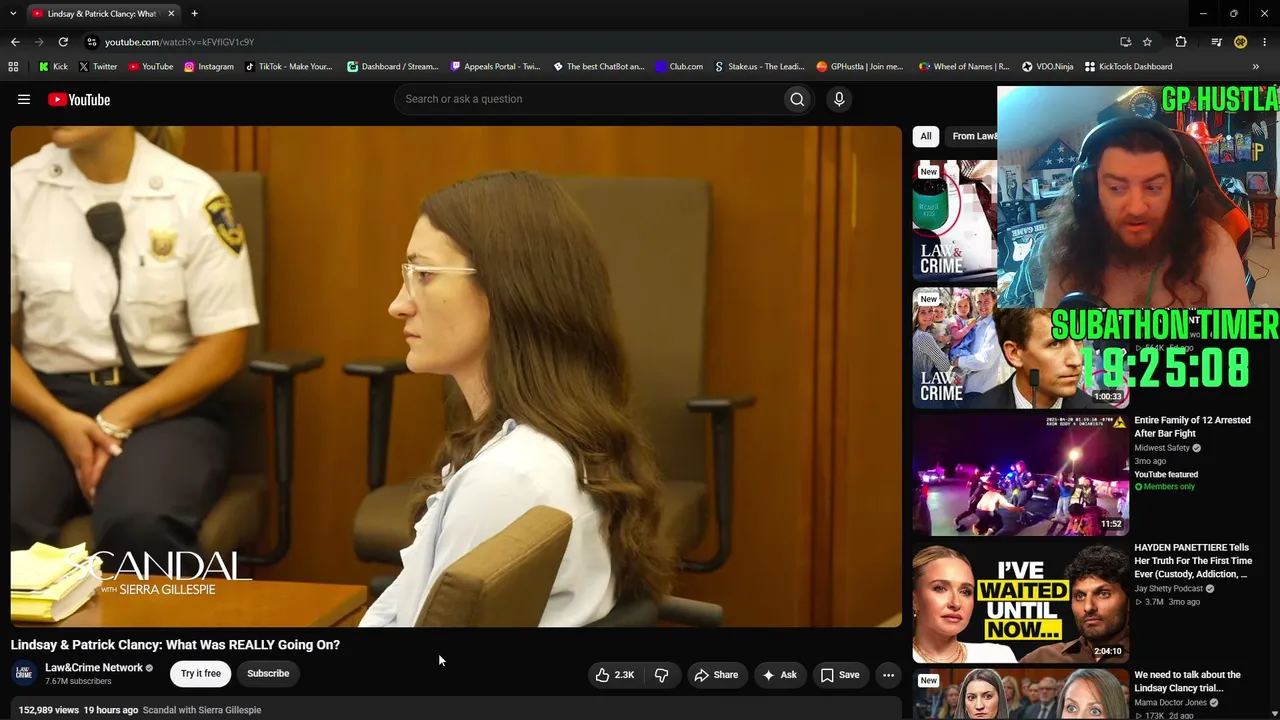
Task: Click the browser address bar URL
Action: pyautogui.click(x=180, y=42)
